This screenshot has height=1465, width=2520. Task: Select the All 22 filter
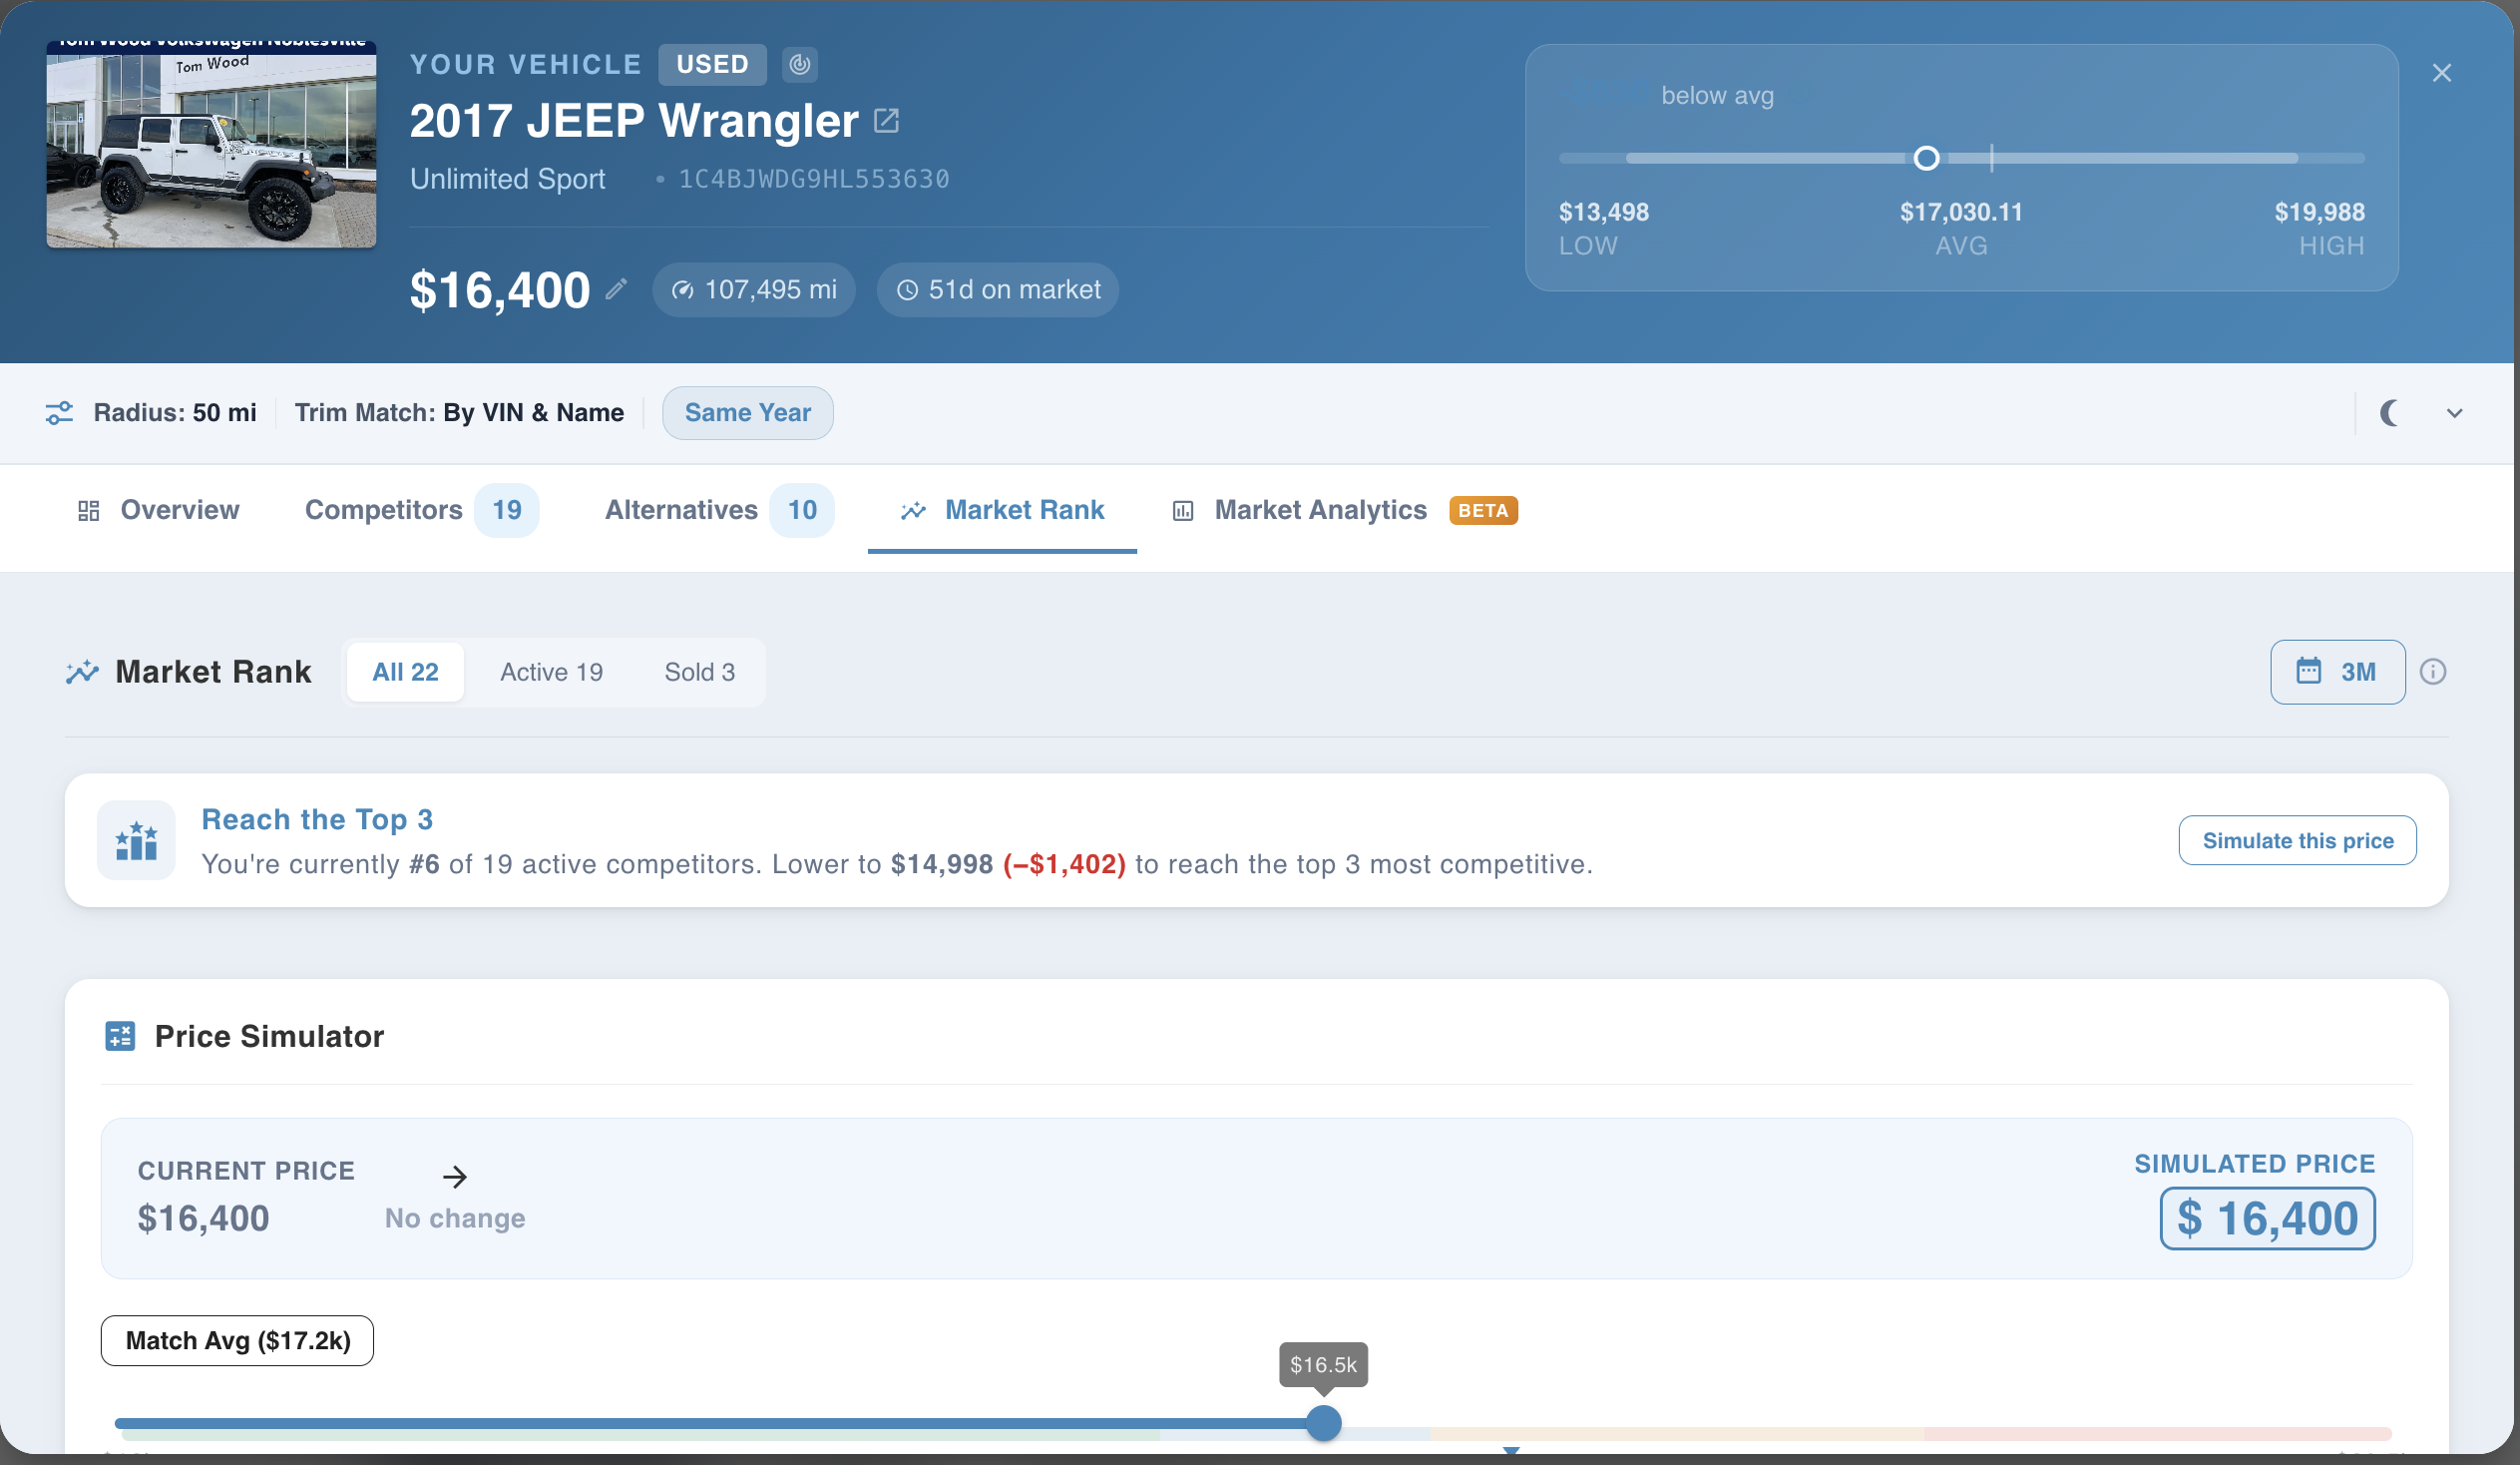[x=405, y=672]
